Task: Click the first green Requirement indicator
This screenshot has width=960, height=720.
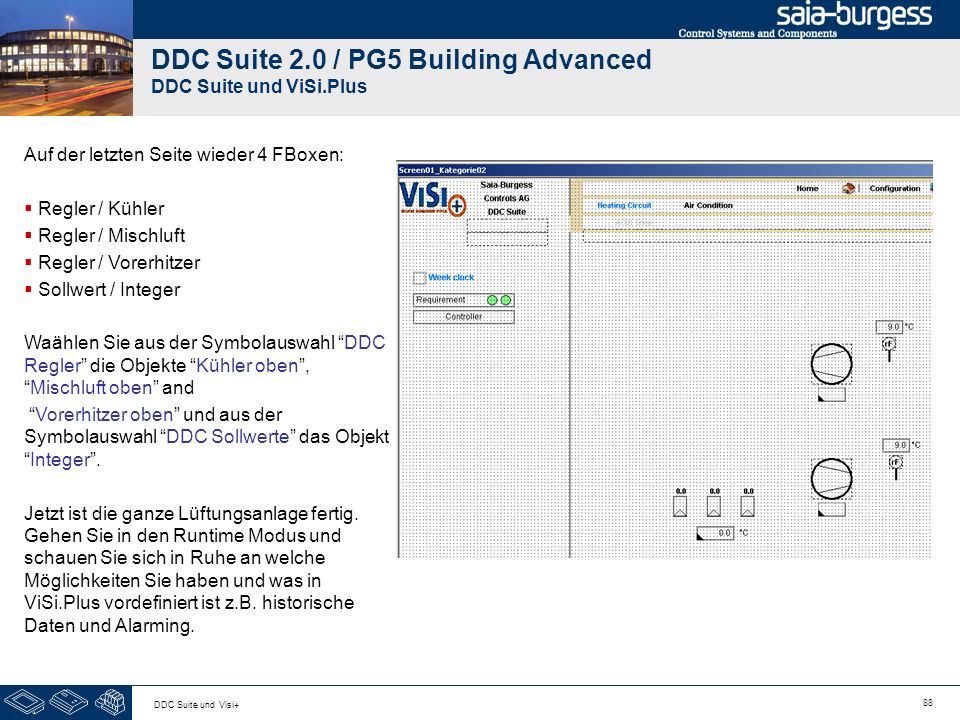Action: coord(492,300)
